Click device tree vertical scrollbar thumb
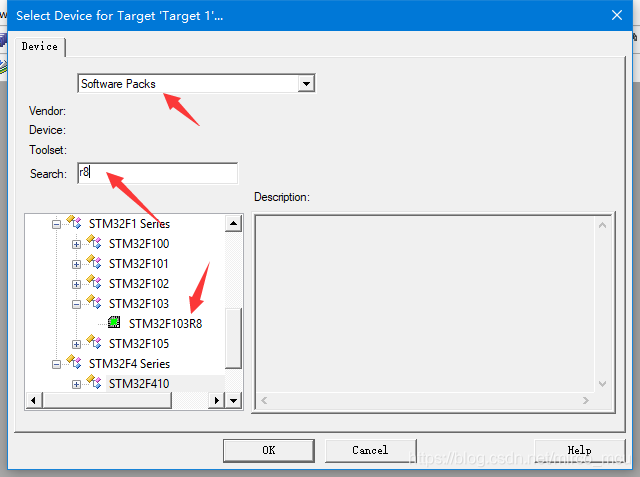Image resolution: width=640 pixels, height=477 pixels. click(x=233, y=338)
